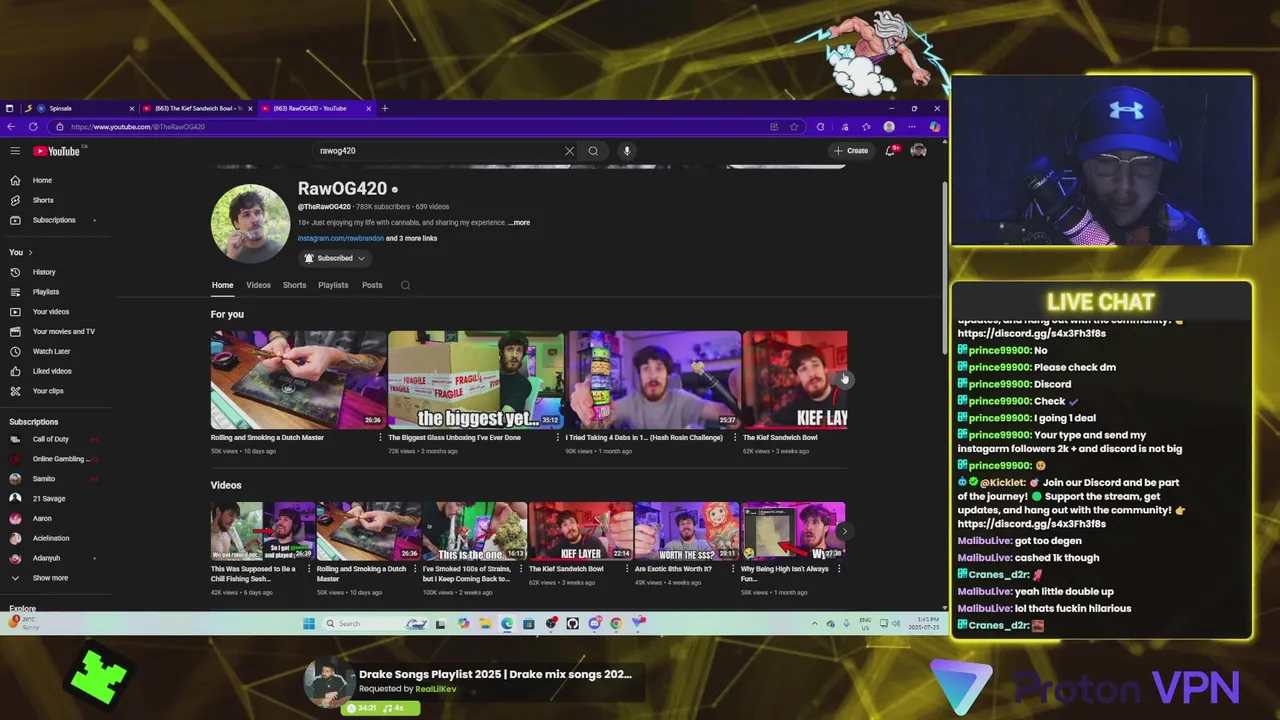Viewport: 1280px width, 720px height.
Task: Expand channel description with ...more
Action: point(518,223)
